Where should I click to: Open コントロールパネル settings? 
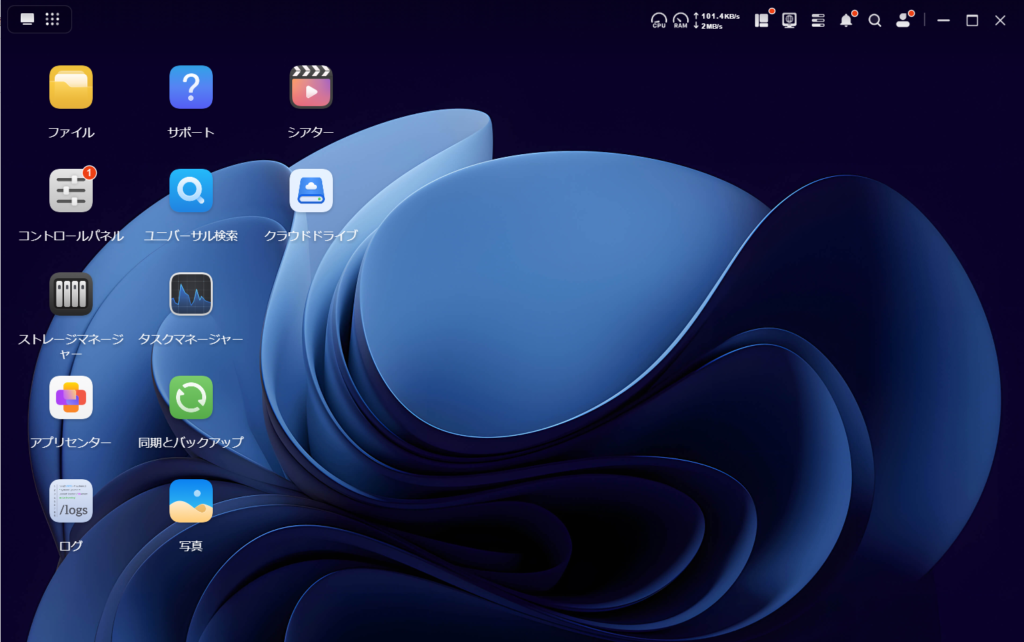pos(71,191)
